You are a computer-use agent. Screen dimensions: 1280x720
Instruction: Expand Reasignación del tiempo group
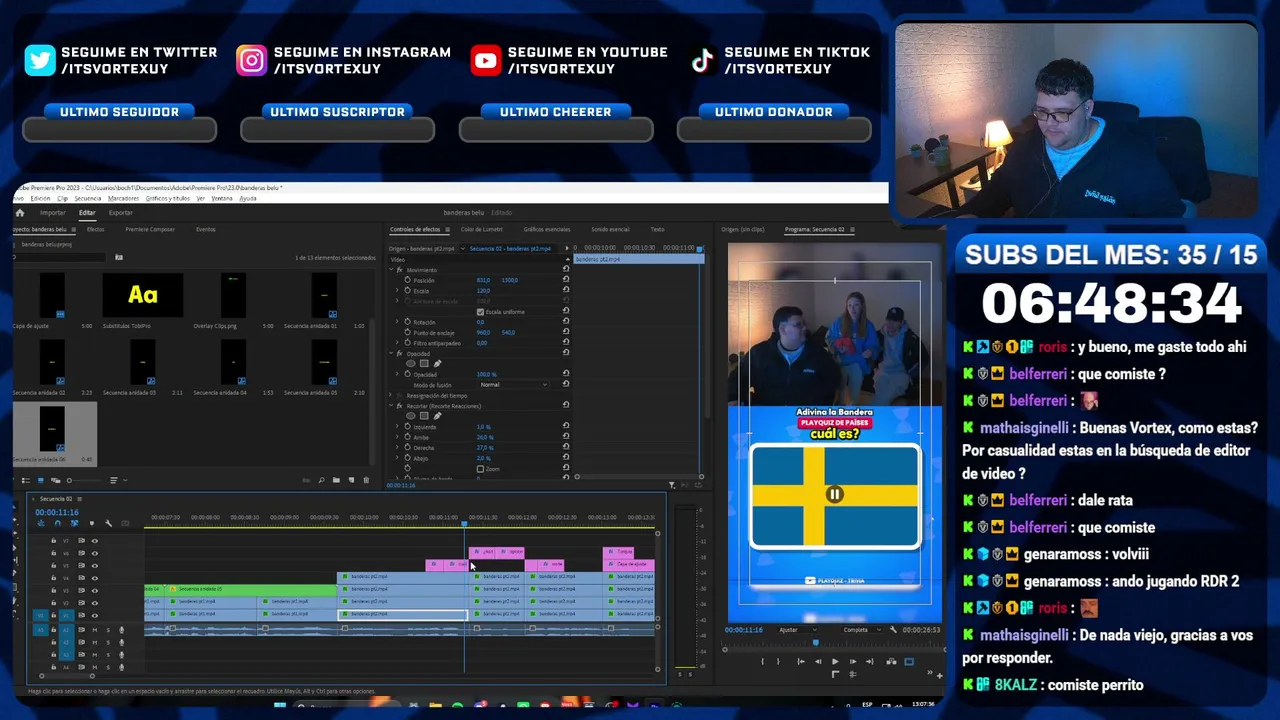tap(390, 394)
